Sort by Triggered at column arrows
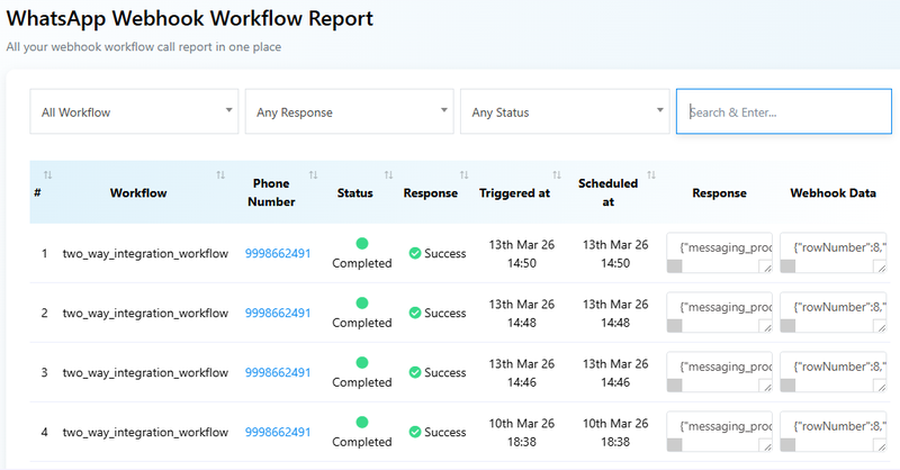900x470 pixels. click(557, 175)
